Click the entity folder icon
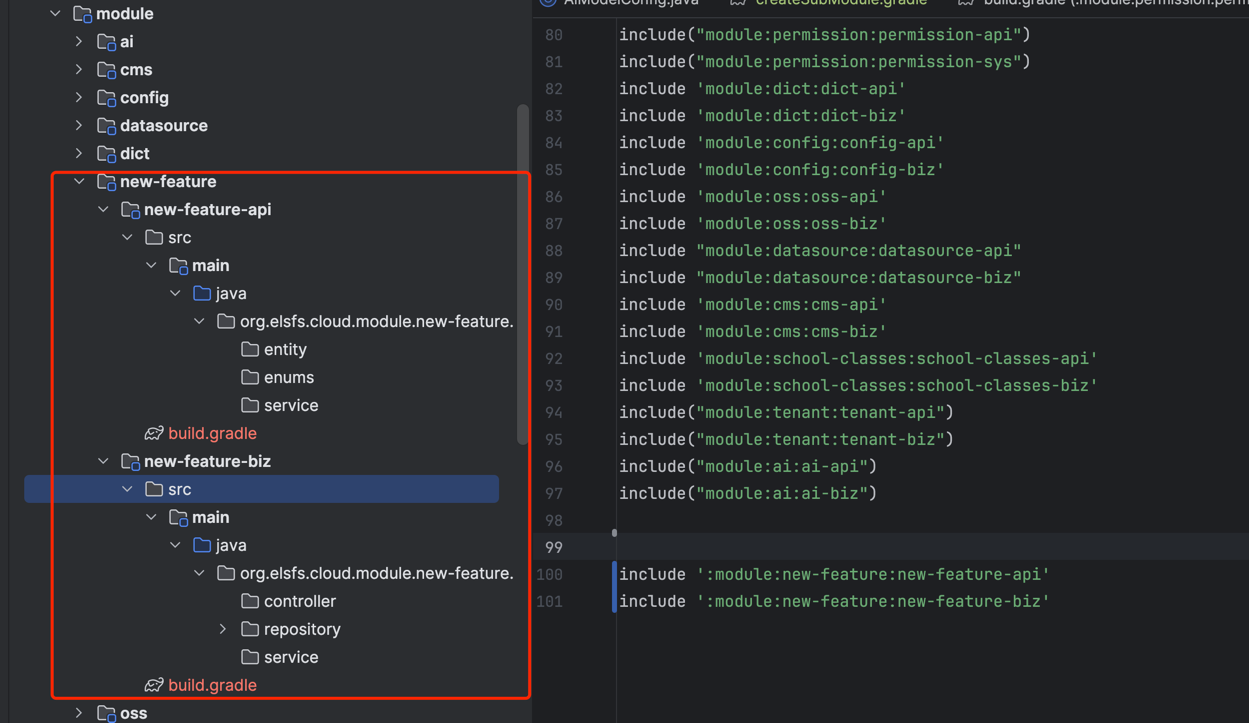 point(250,349)
